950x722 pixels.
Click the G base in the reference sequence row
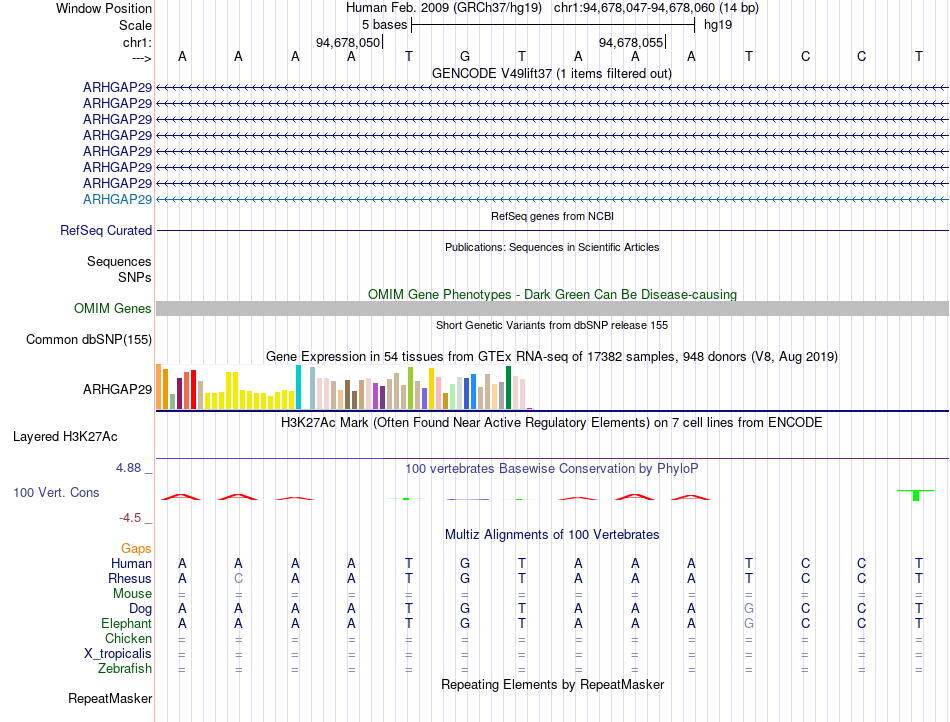[465, 56]
